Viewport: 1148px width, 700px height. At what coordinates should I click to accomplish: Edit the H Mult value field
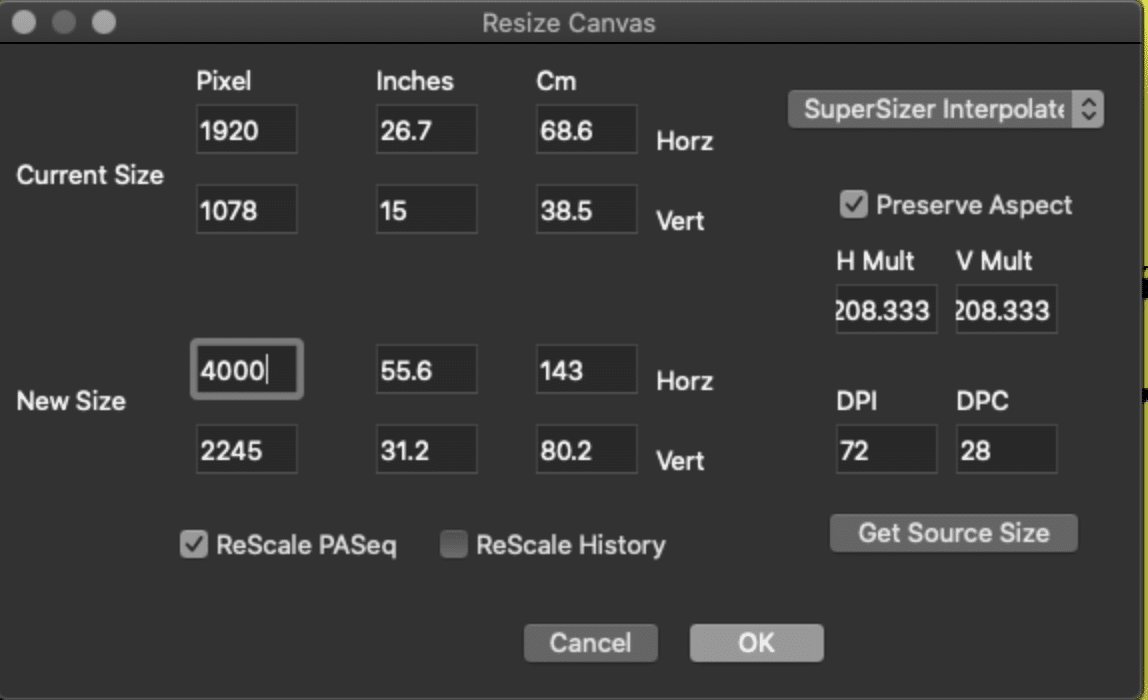click(x=887, y=310)
